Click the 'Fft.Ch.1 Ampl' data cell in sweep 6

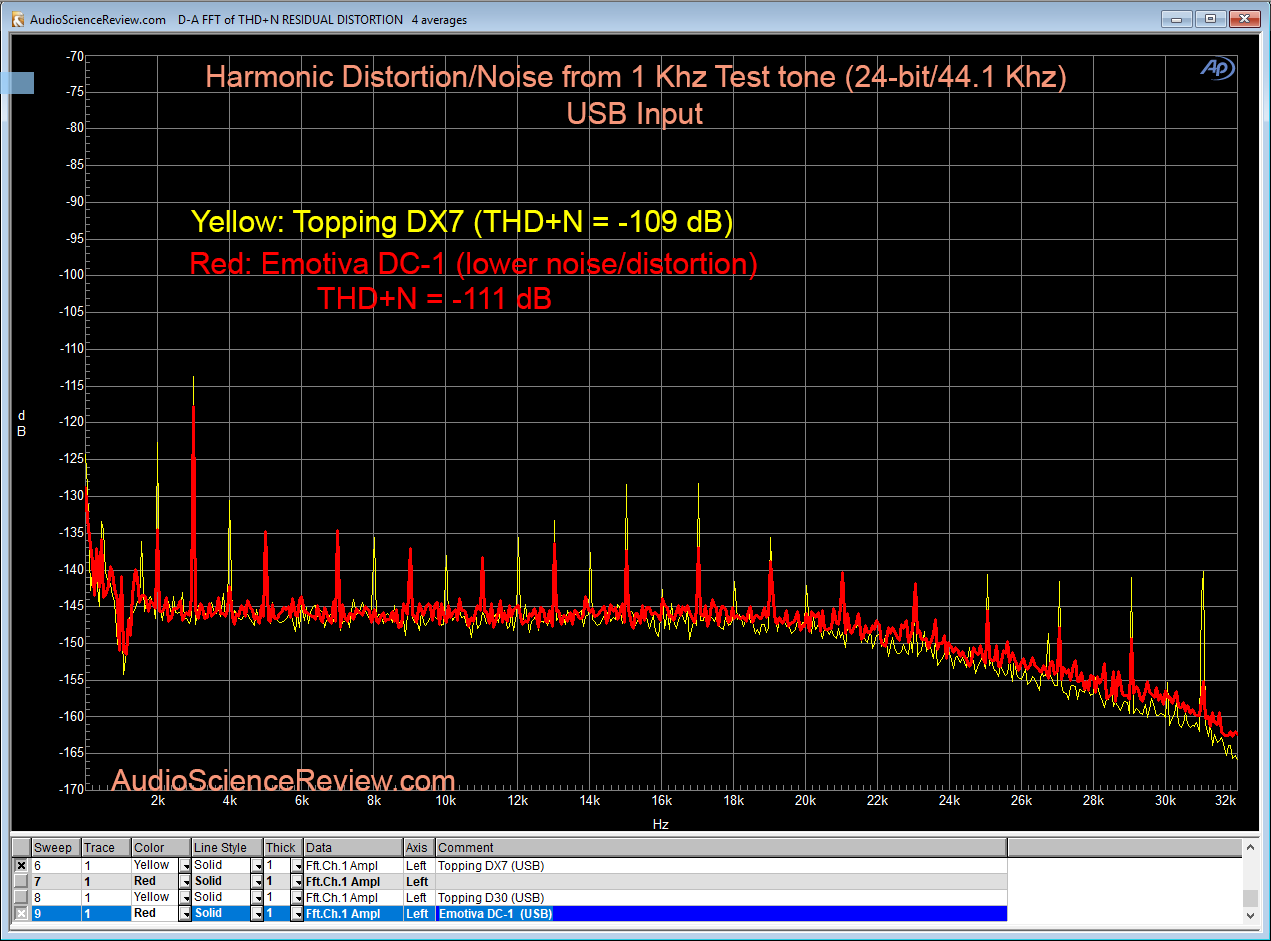pyautogui.click(x=353, y=866)
